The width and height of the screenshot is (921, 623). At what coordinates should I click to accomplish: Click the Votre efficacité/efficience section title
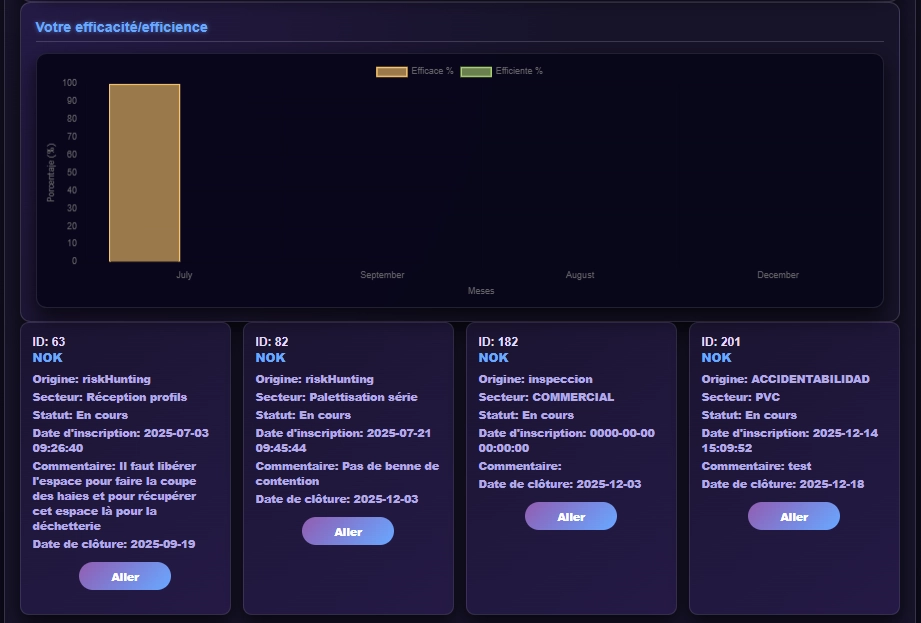(x=121, y=28)
